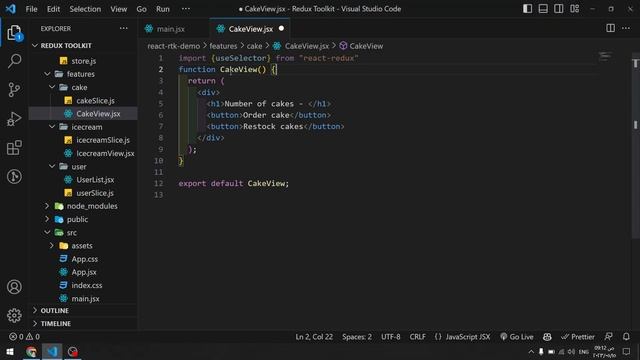Open the Go menu

point(141,9)
